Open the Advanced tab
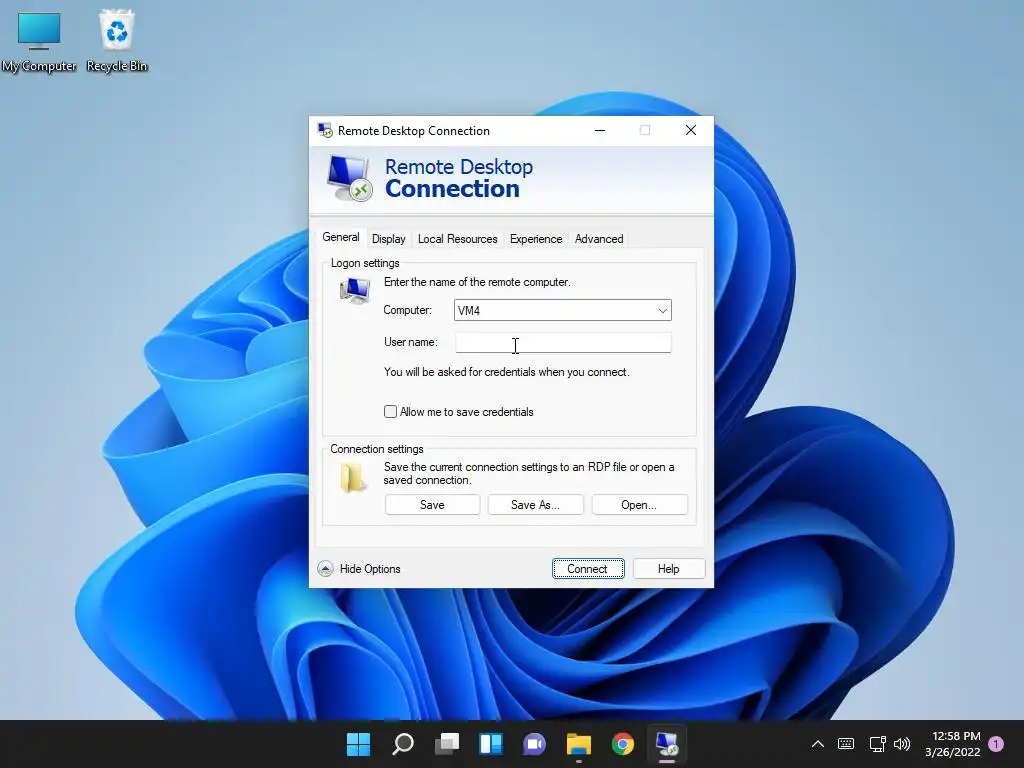This screenshot has width=1024, height=768. coord(599,239)
